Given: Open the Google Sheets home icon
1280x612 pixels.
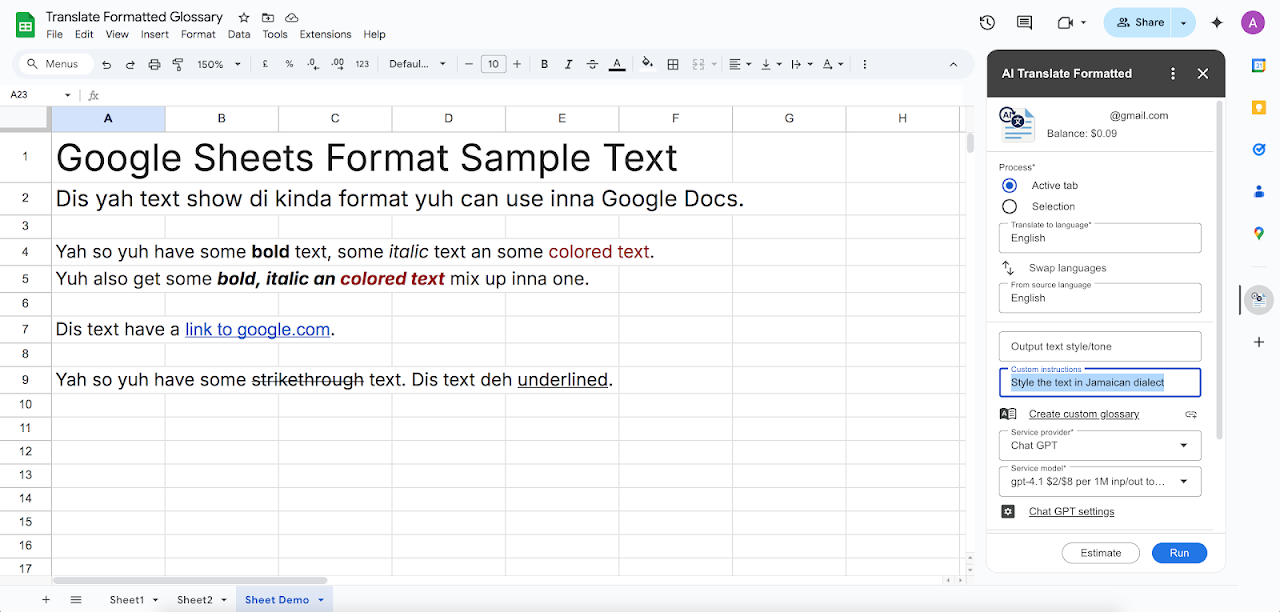Looking at the screenshot, I should (x=25, y=25).
